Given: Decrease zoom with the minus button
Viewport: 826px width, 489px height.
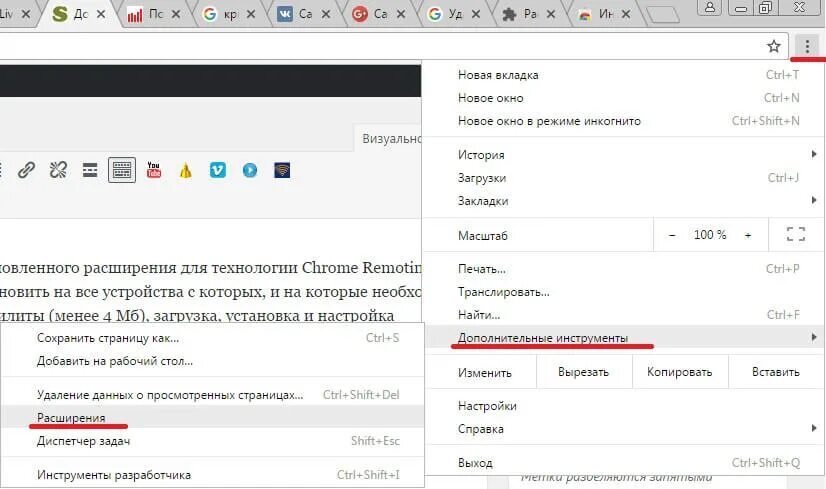Looking at the screenshot, I should pos(672,235).
